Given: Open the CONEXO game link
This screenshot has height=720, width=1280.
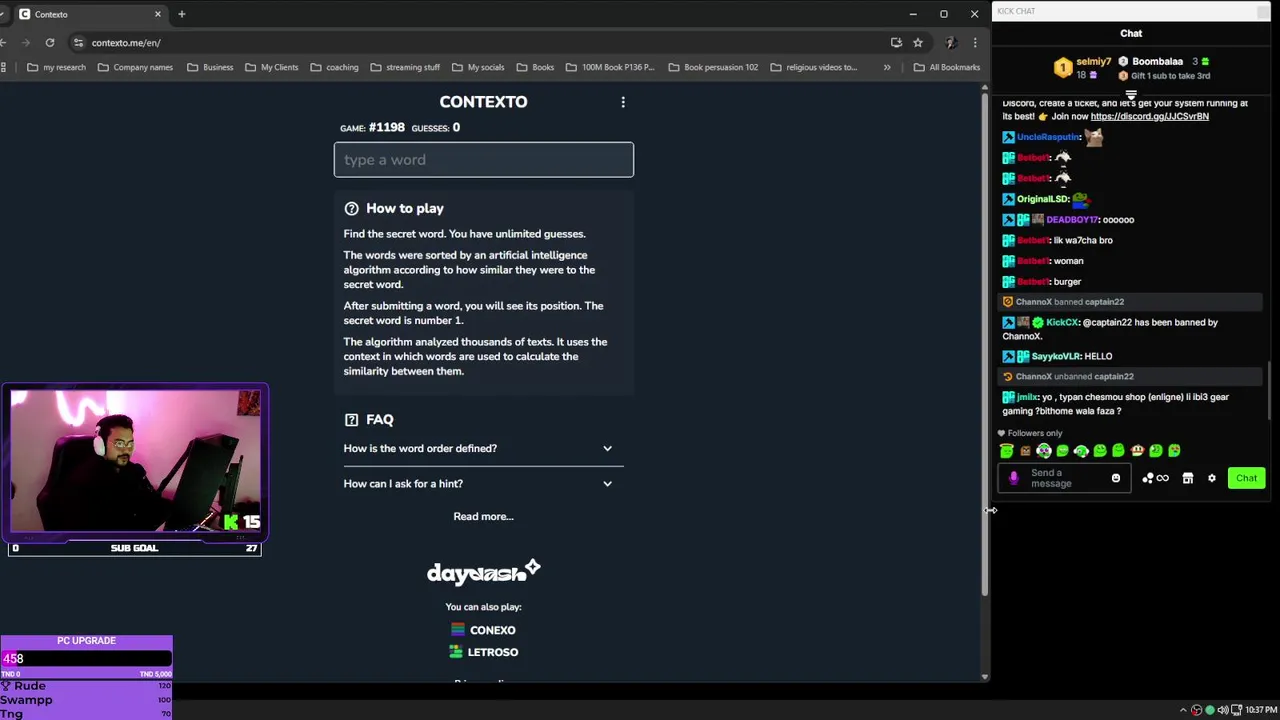Looking at the screenshot, I should pyautogui.click(x=483, y=630).
